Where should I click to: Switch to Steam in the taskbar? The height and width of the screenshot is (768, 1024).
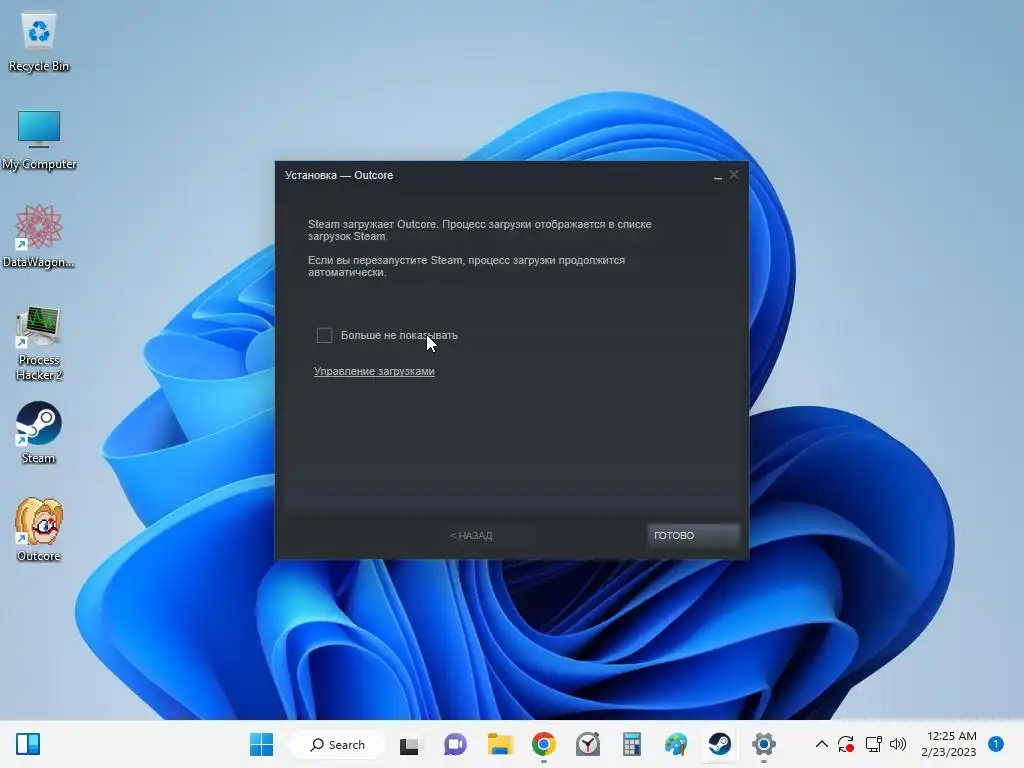(720, 744)
